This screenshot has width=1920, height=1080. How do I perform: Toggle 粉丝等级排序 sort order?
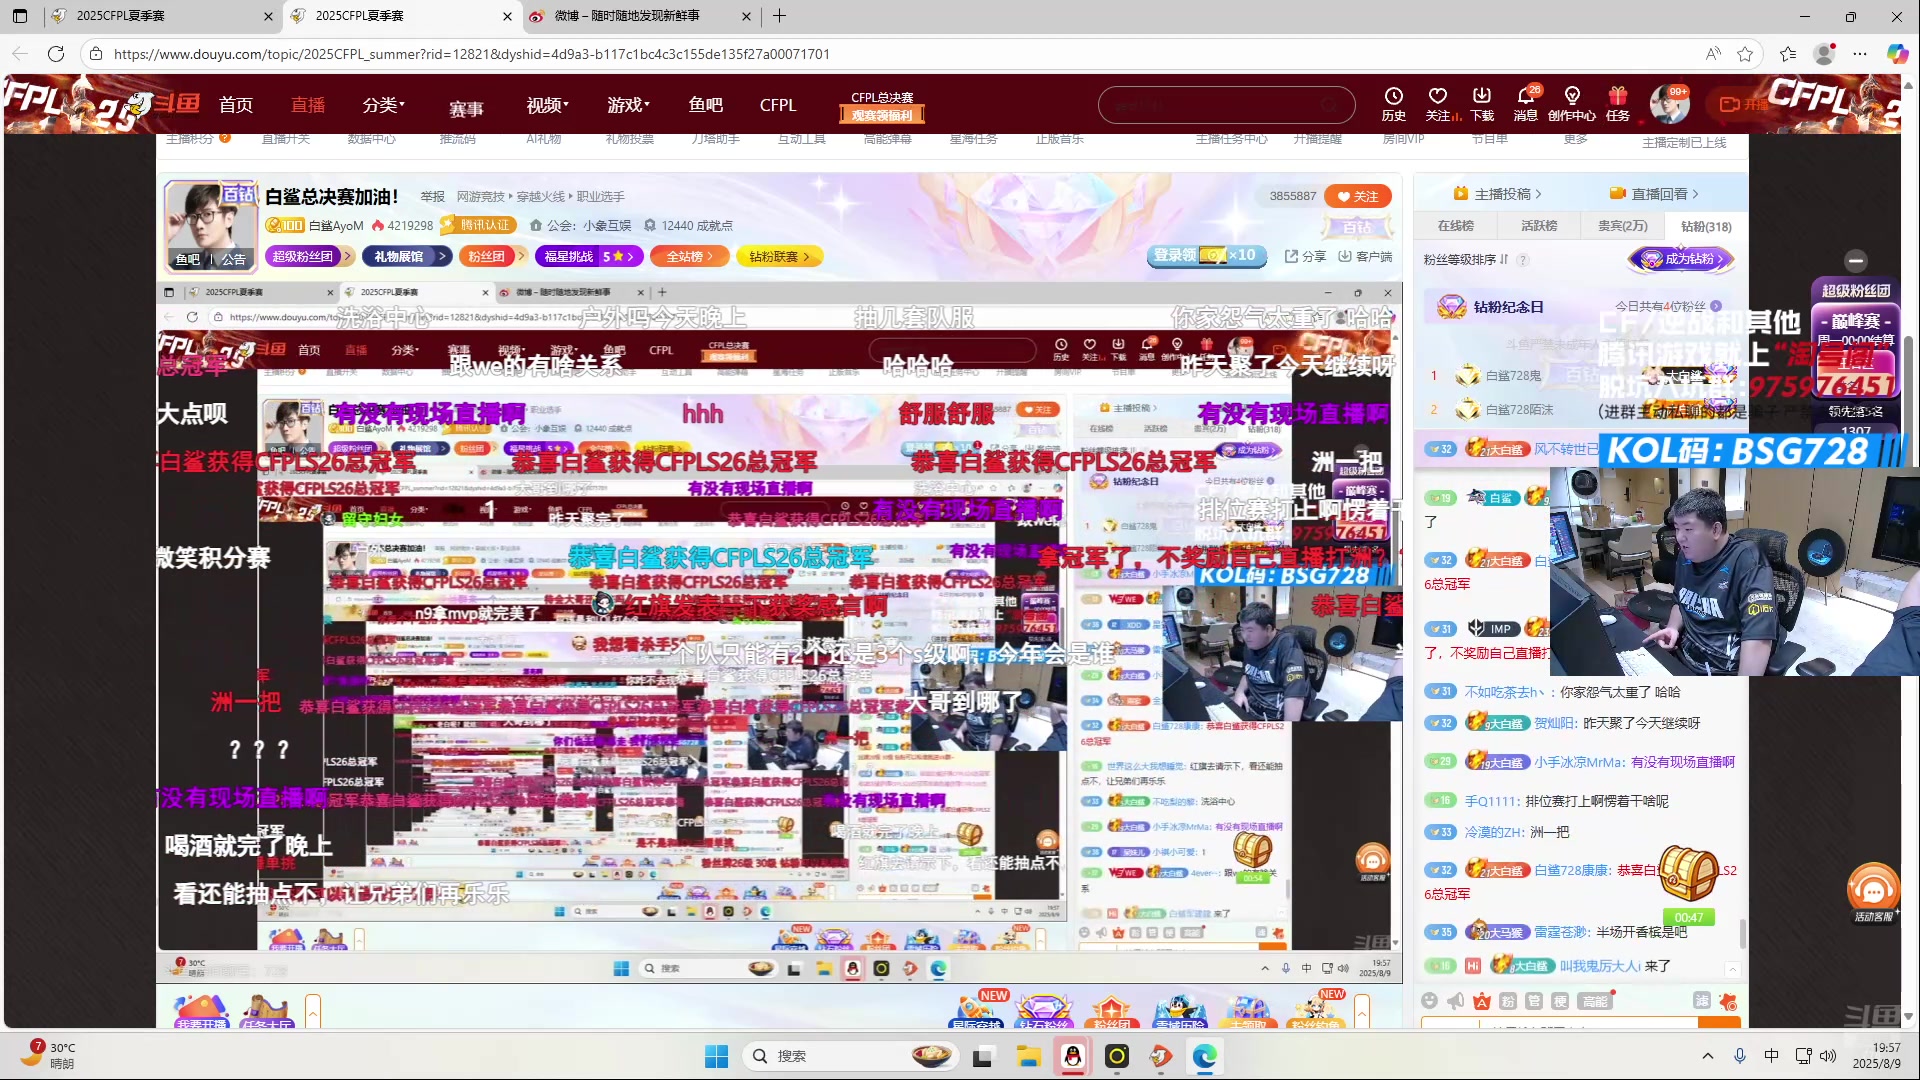pos(1466,259)
